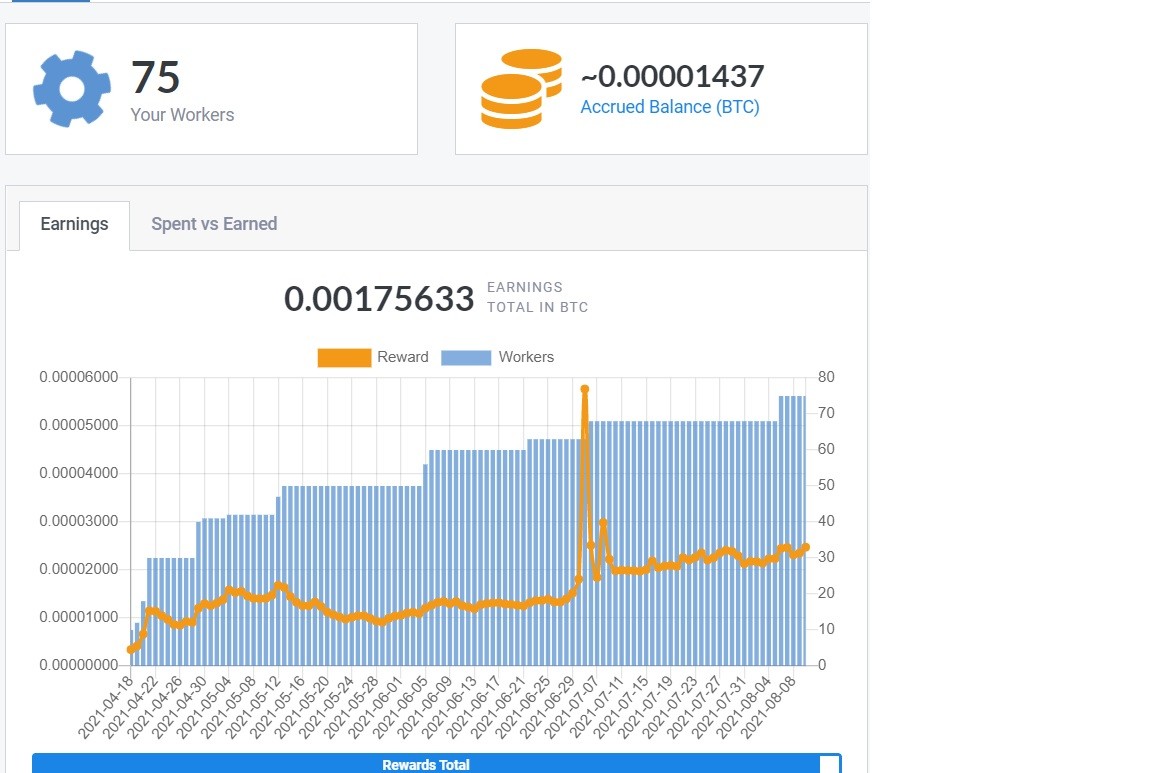This screenshot has width=1152, height=773.
Task: Click the white remainder at the Rewards Total bar's end
Action: (830, 764)
